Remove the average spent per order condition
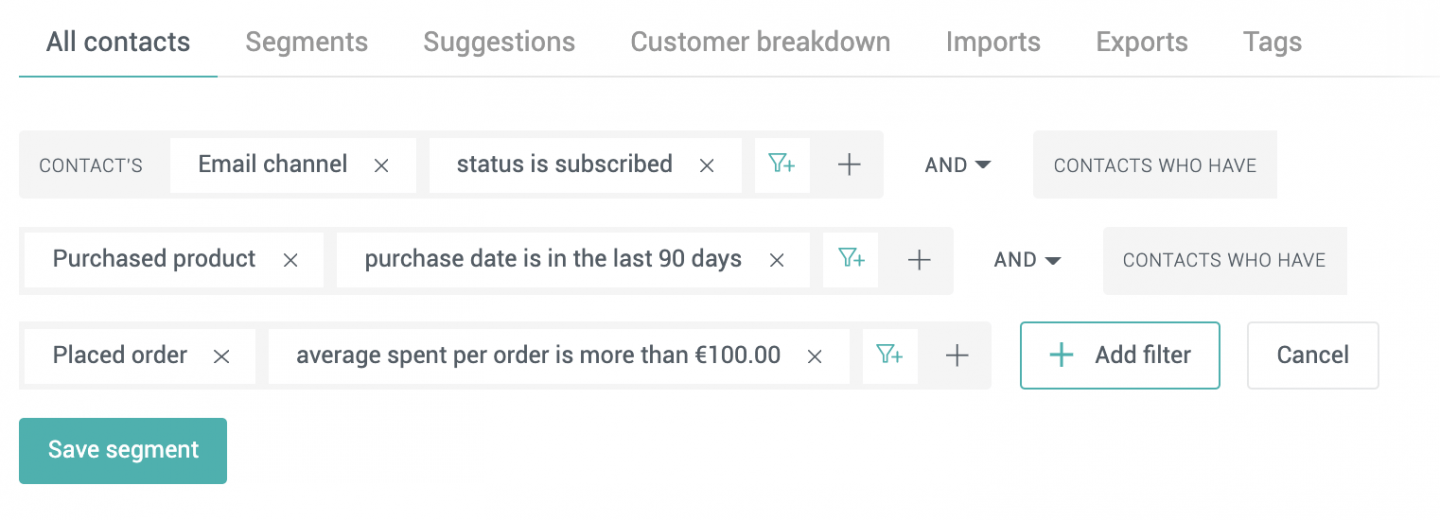This screenshot has height=520, width=1440. click(x=815, y=356)
